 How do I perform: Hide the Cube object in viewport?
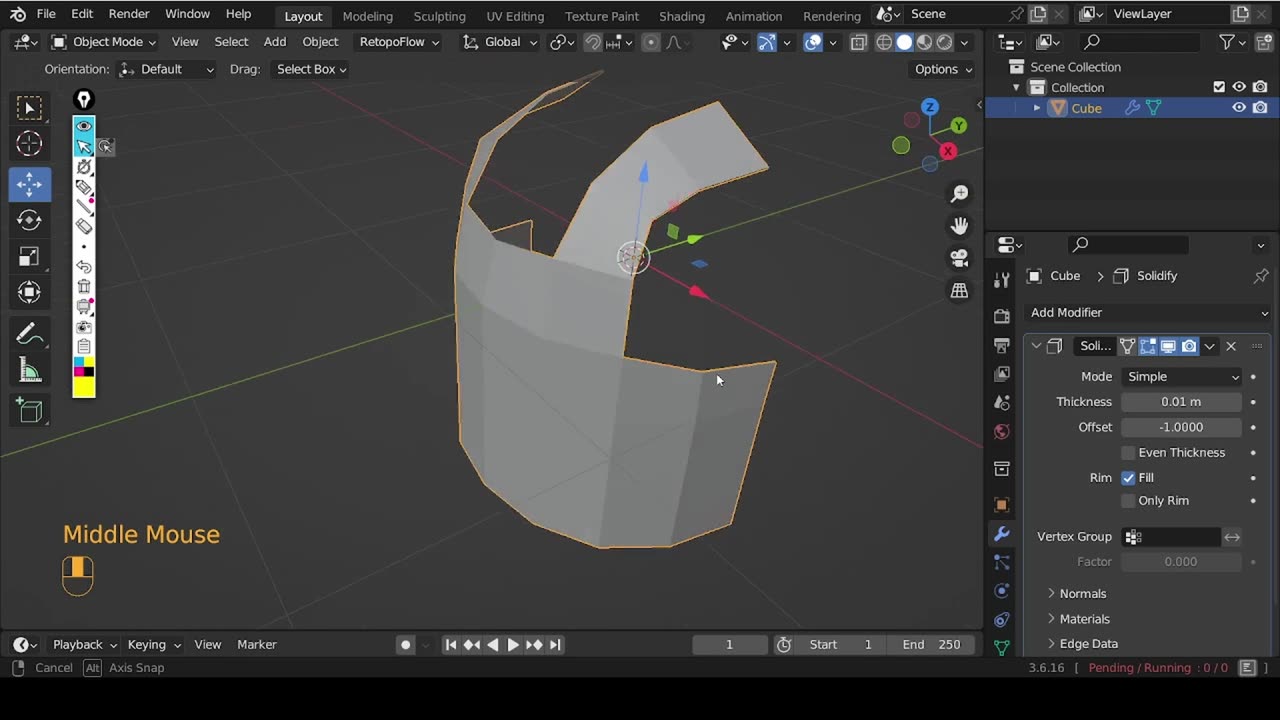point(1239,108)
